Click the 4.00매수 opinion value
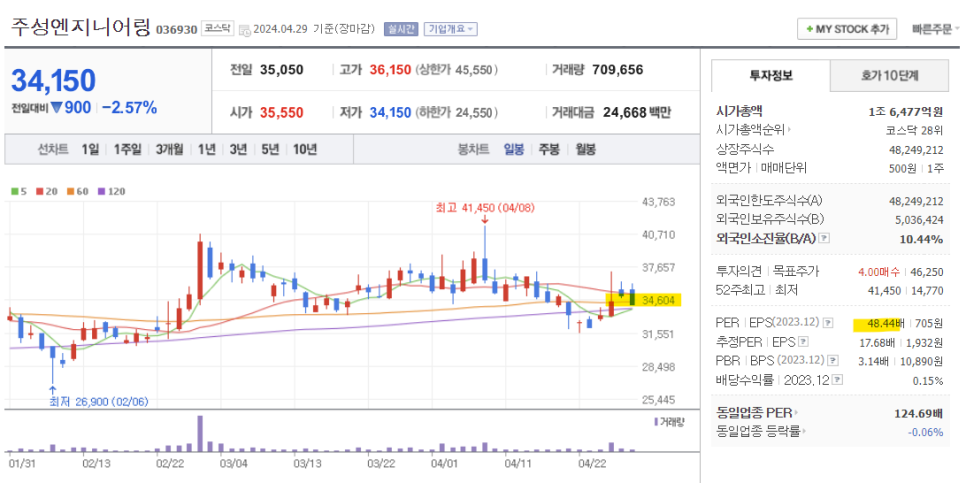Viewport: 966px width, 483px height. tap(879, 271)
